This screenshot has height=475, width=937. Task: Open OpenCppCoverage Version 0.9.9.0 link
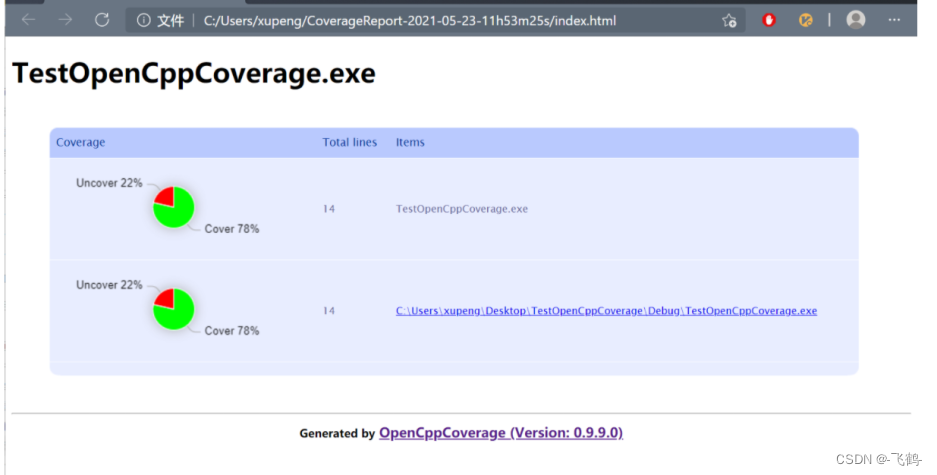tap(501, 433)
